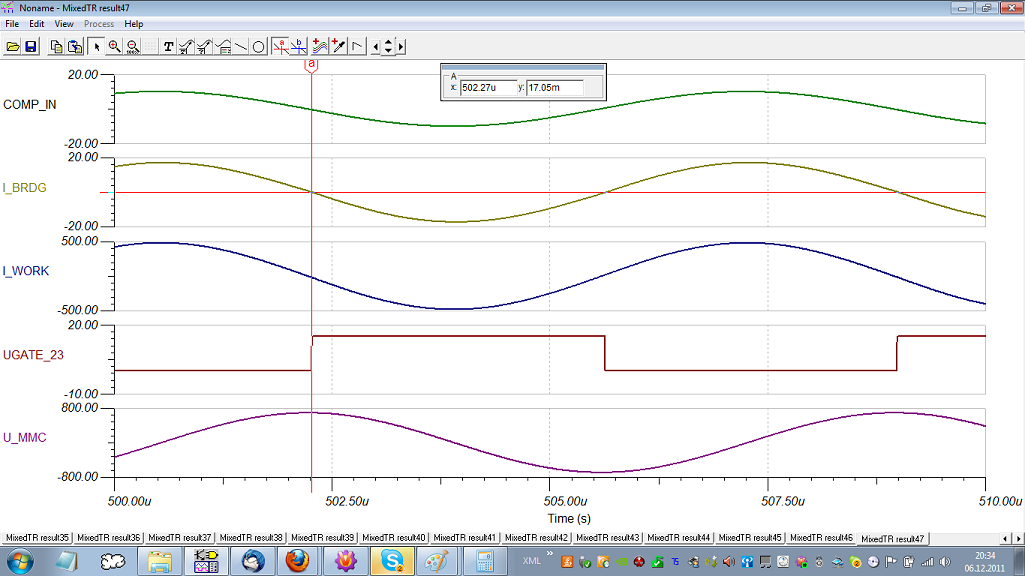
Task: Switch to MixedTR result43 tab
Action: (607, 538)
